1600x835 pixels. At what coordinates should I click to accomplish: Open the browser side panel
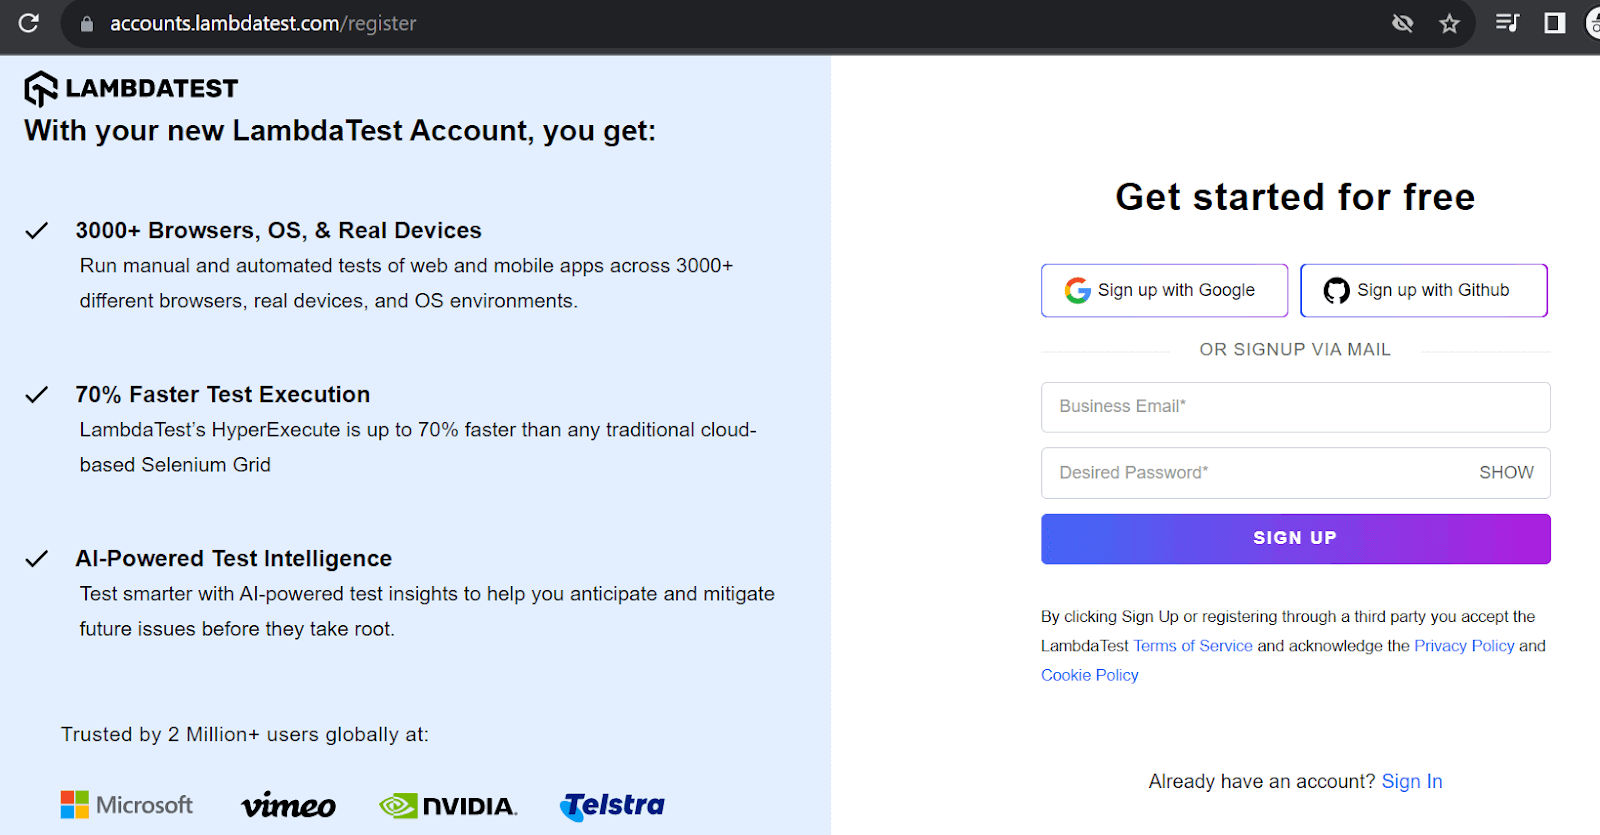tap(1552, 23)
